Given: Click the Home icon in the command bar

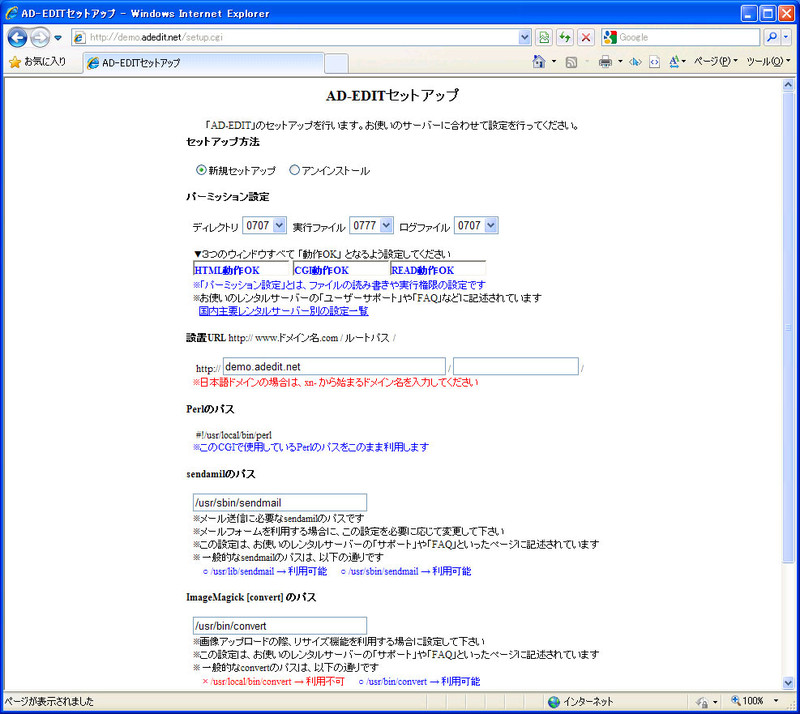Looking at the screenshot, I should tap(539, 62).
